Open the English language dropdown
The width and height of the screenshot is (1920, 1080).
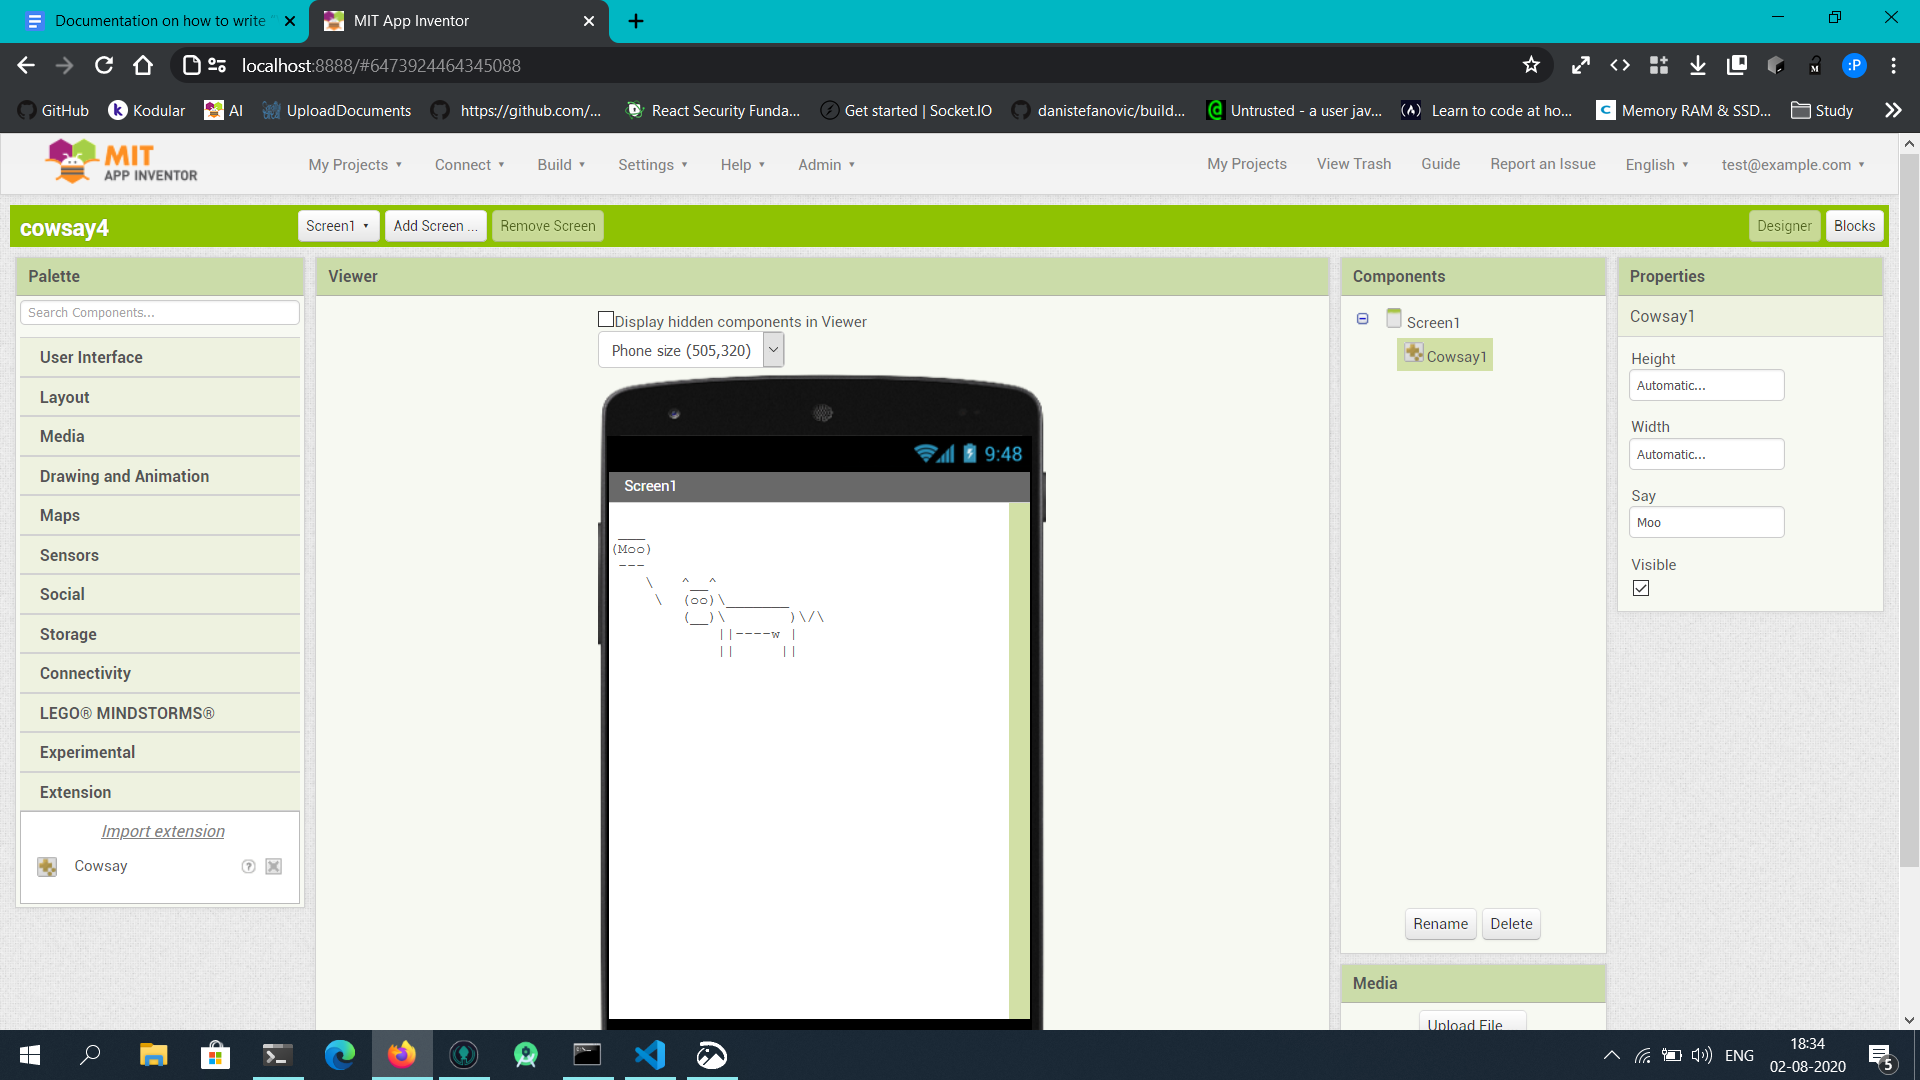1657,165
